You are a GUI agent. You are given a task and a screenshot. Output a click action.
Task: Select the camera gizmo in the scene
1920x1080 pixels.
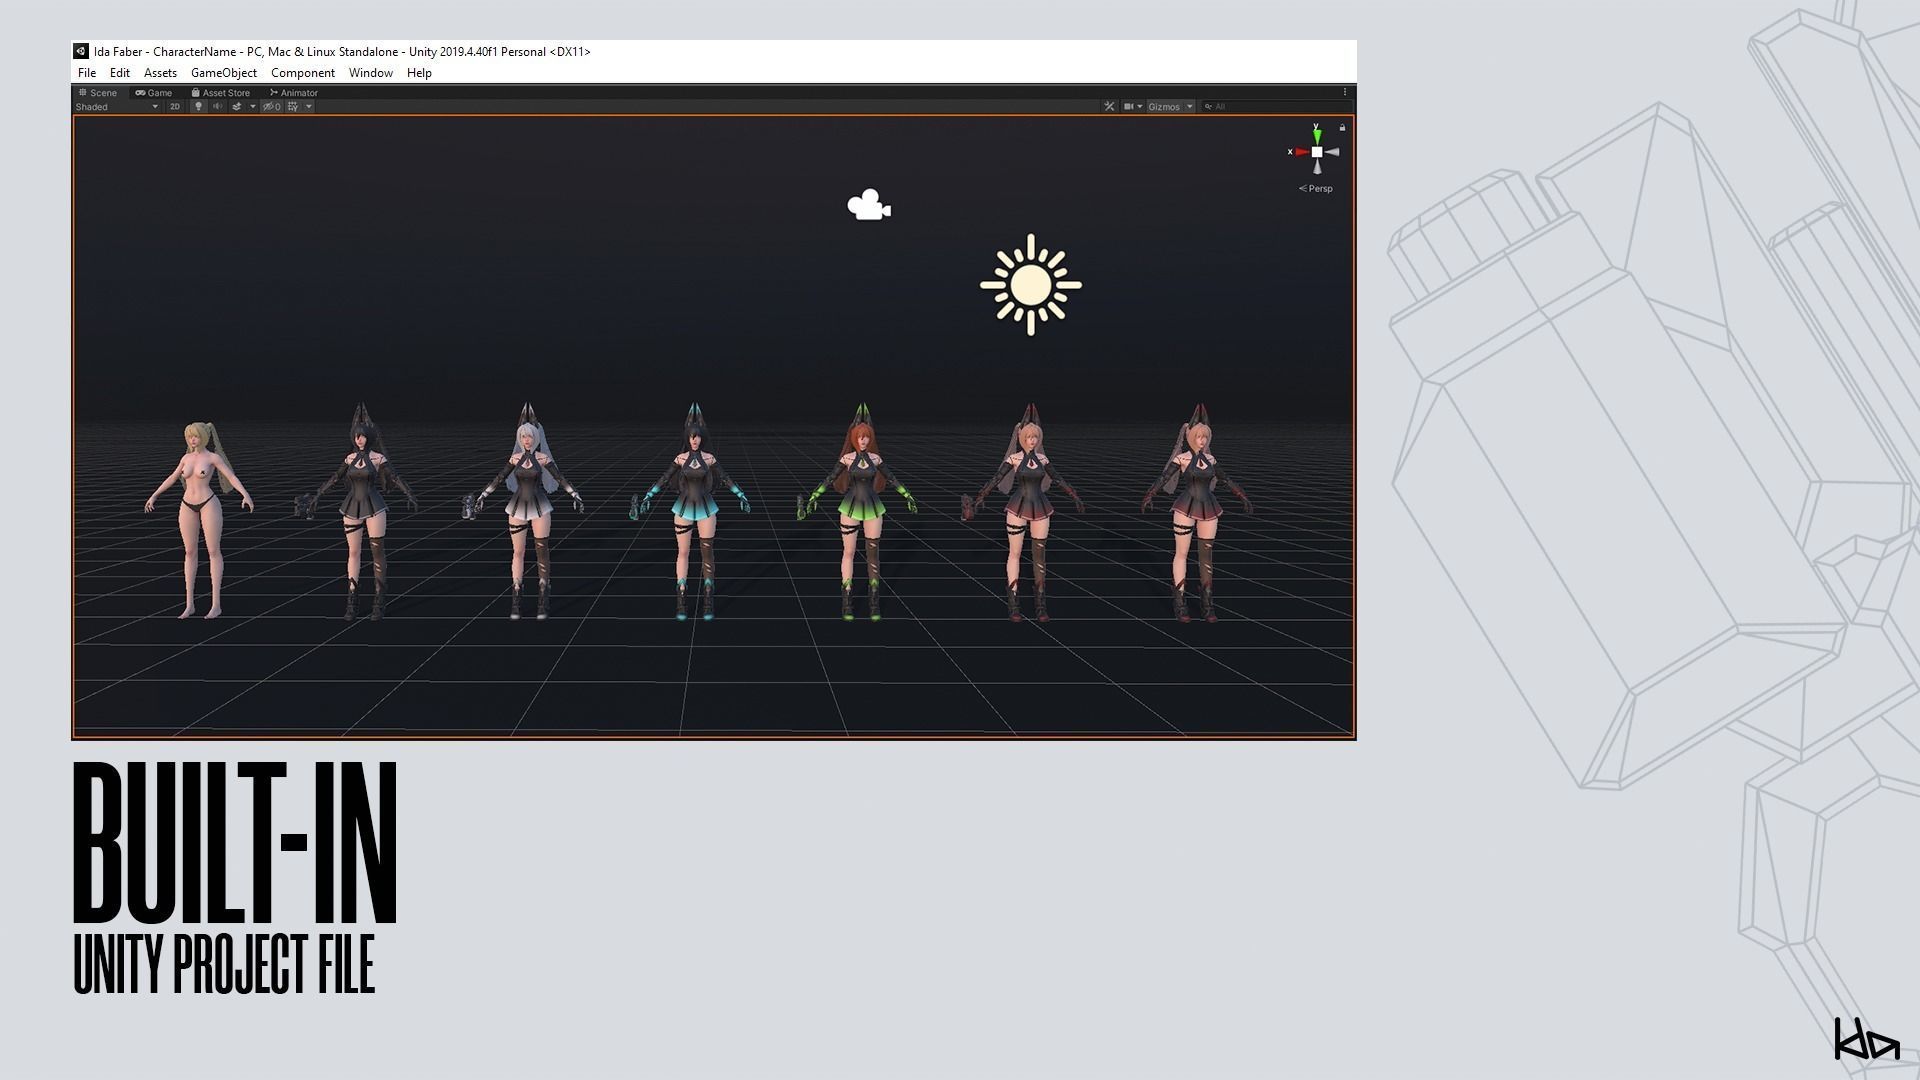pos(868,205)
